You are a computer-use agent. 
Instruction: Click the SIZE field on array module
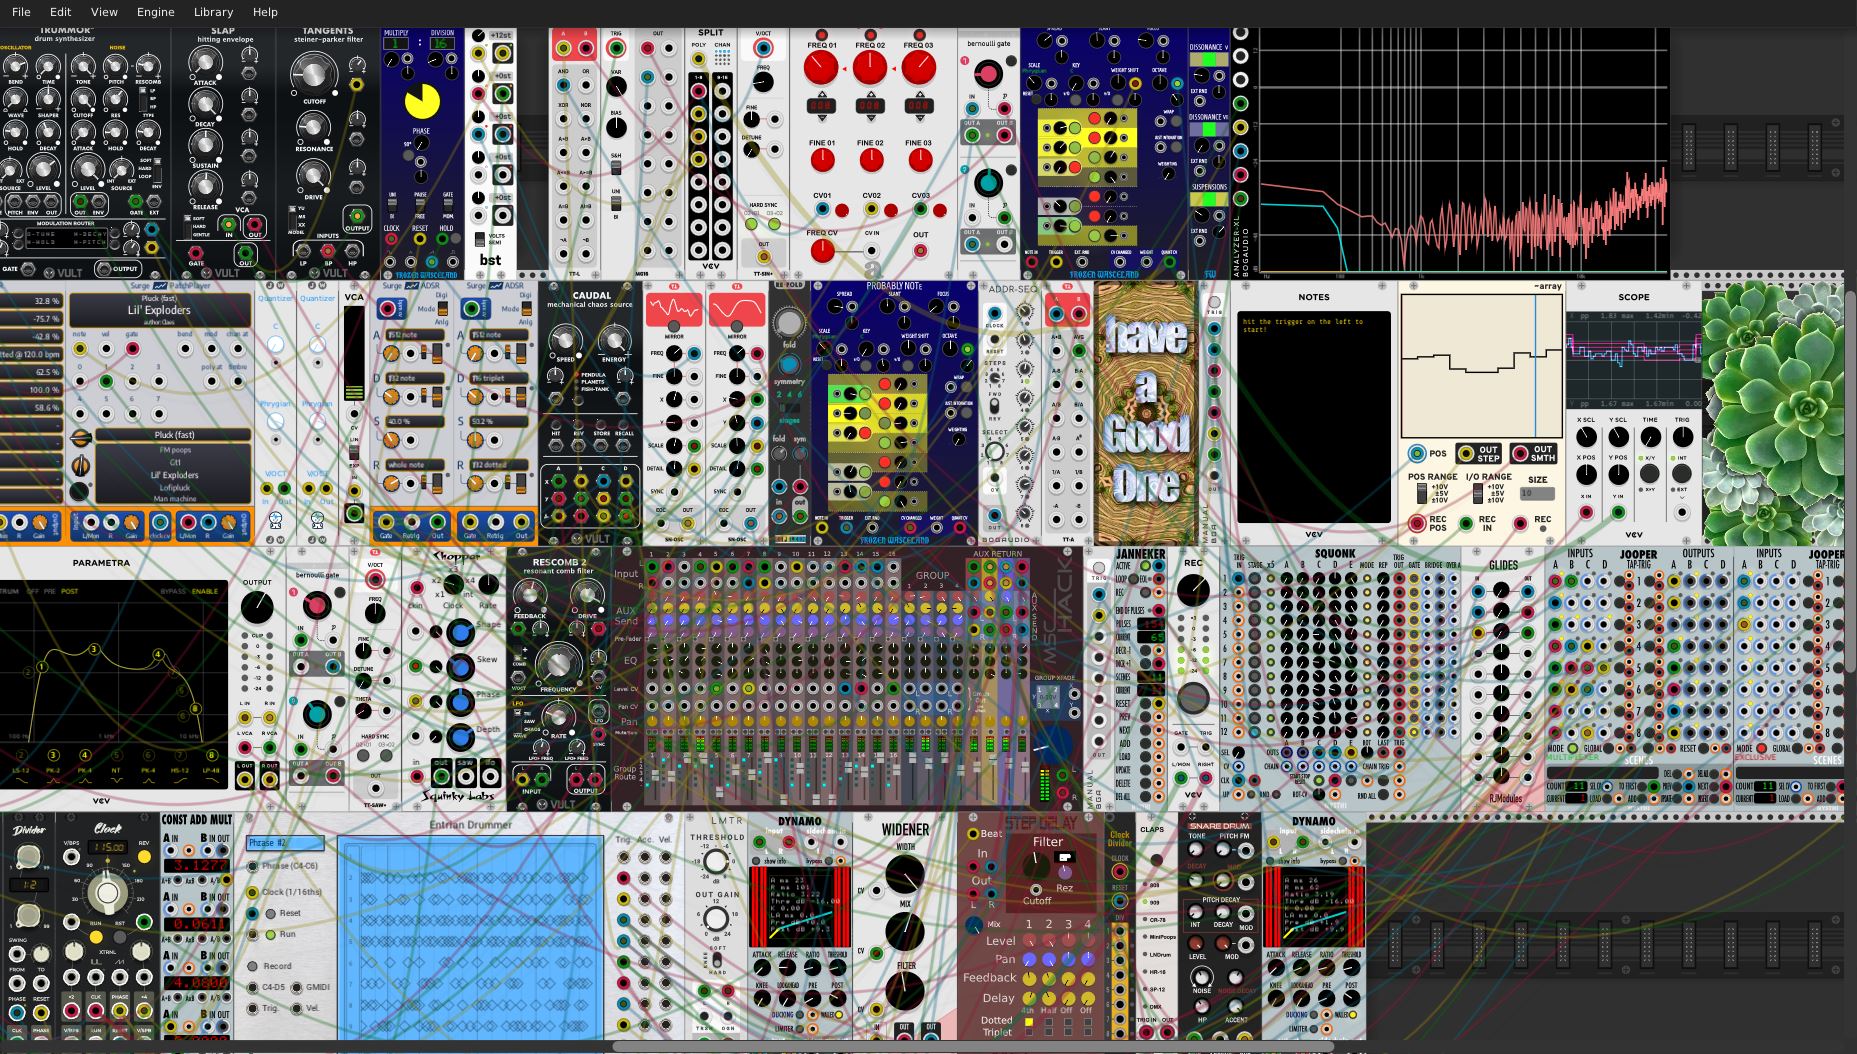[1537, 493]
